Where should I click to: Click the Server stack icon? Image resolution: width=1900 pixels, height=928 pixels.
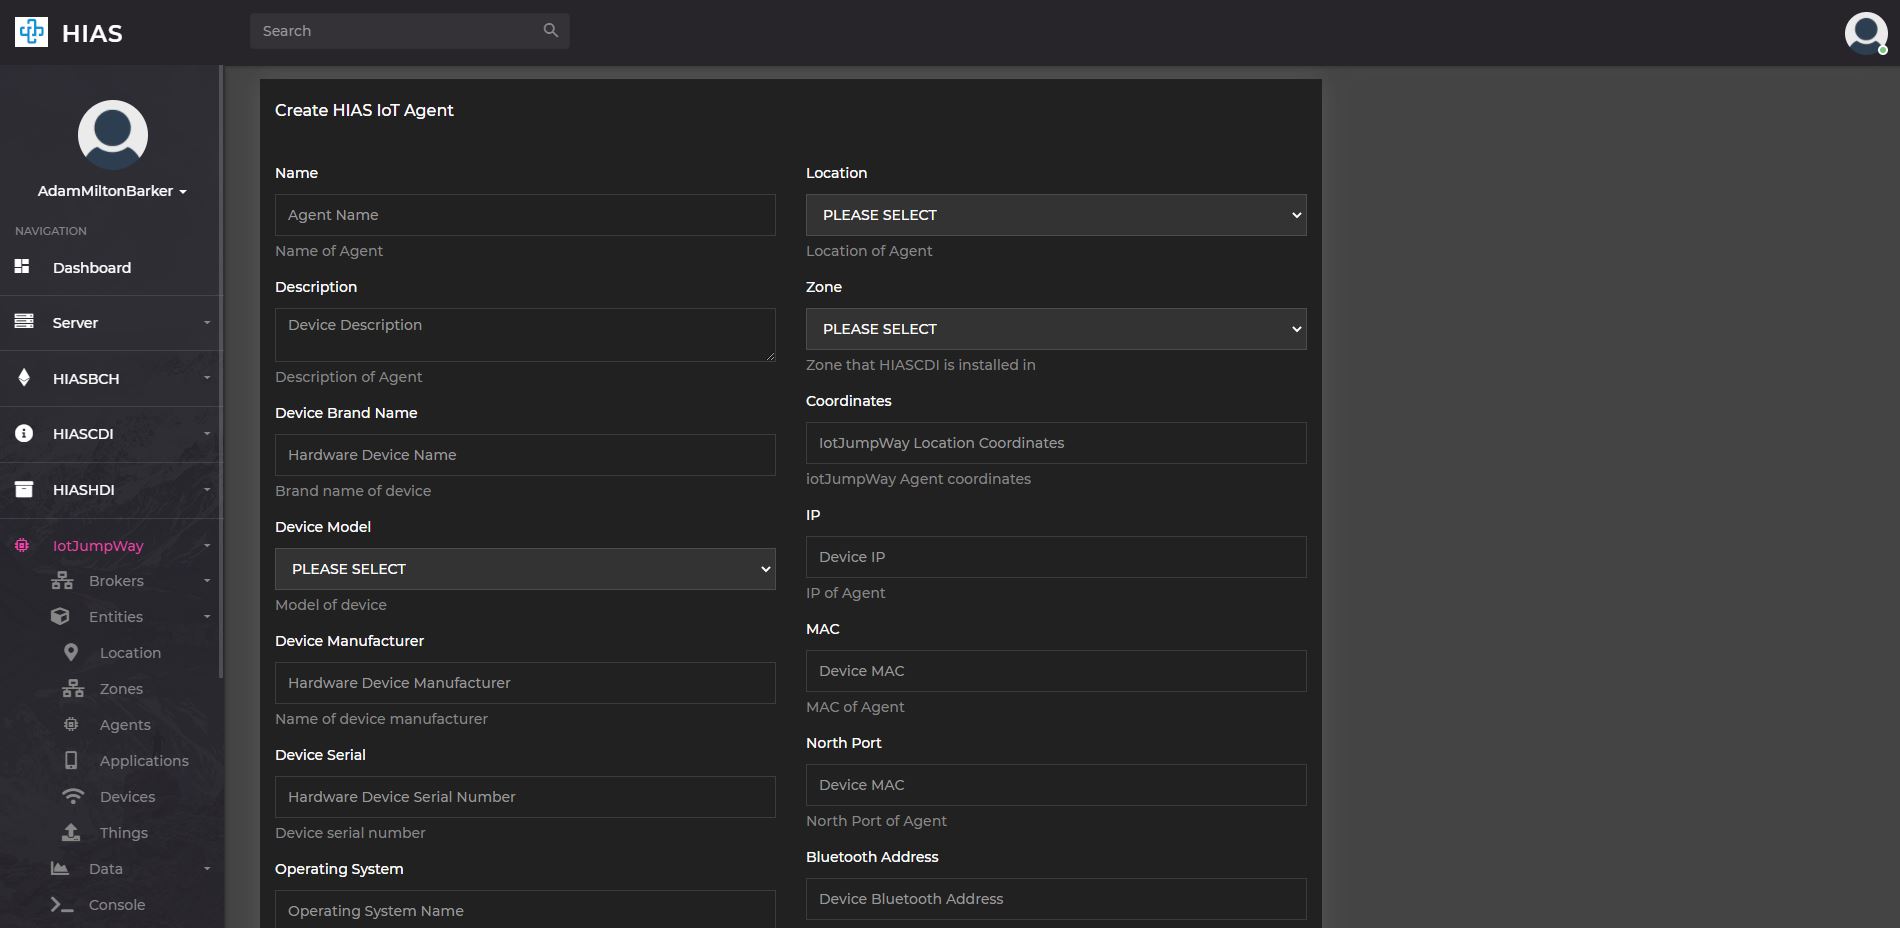(x=24, y=321)
